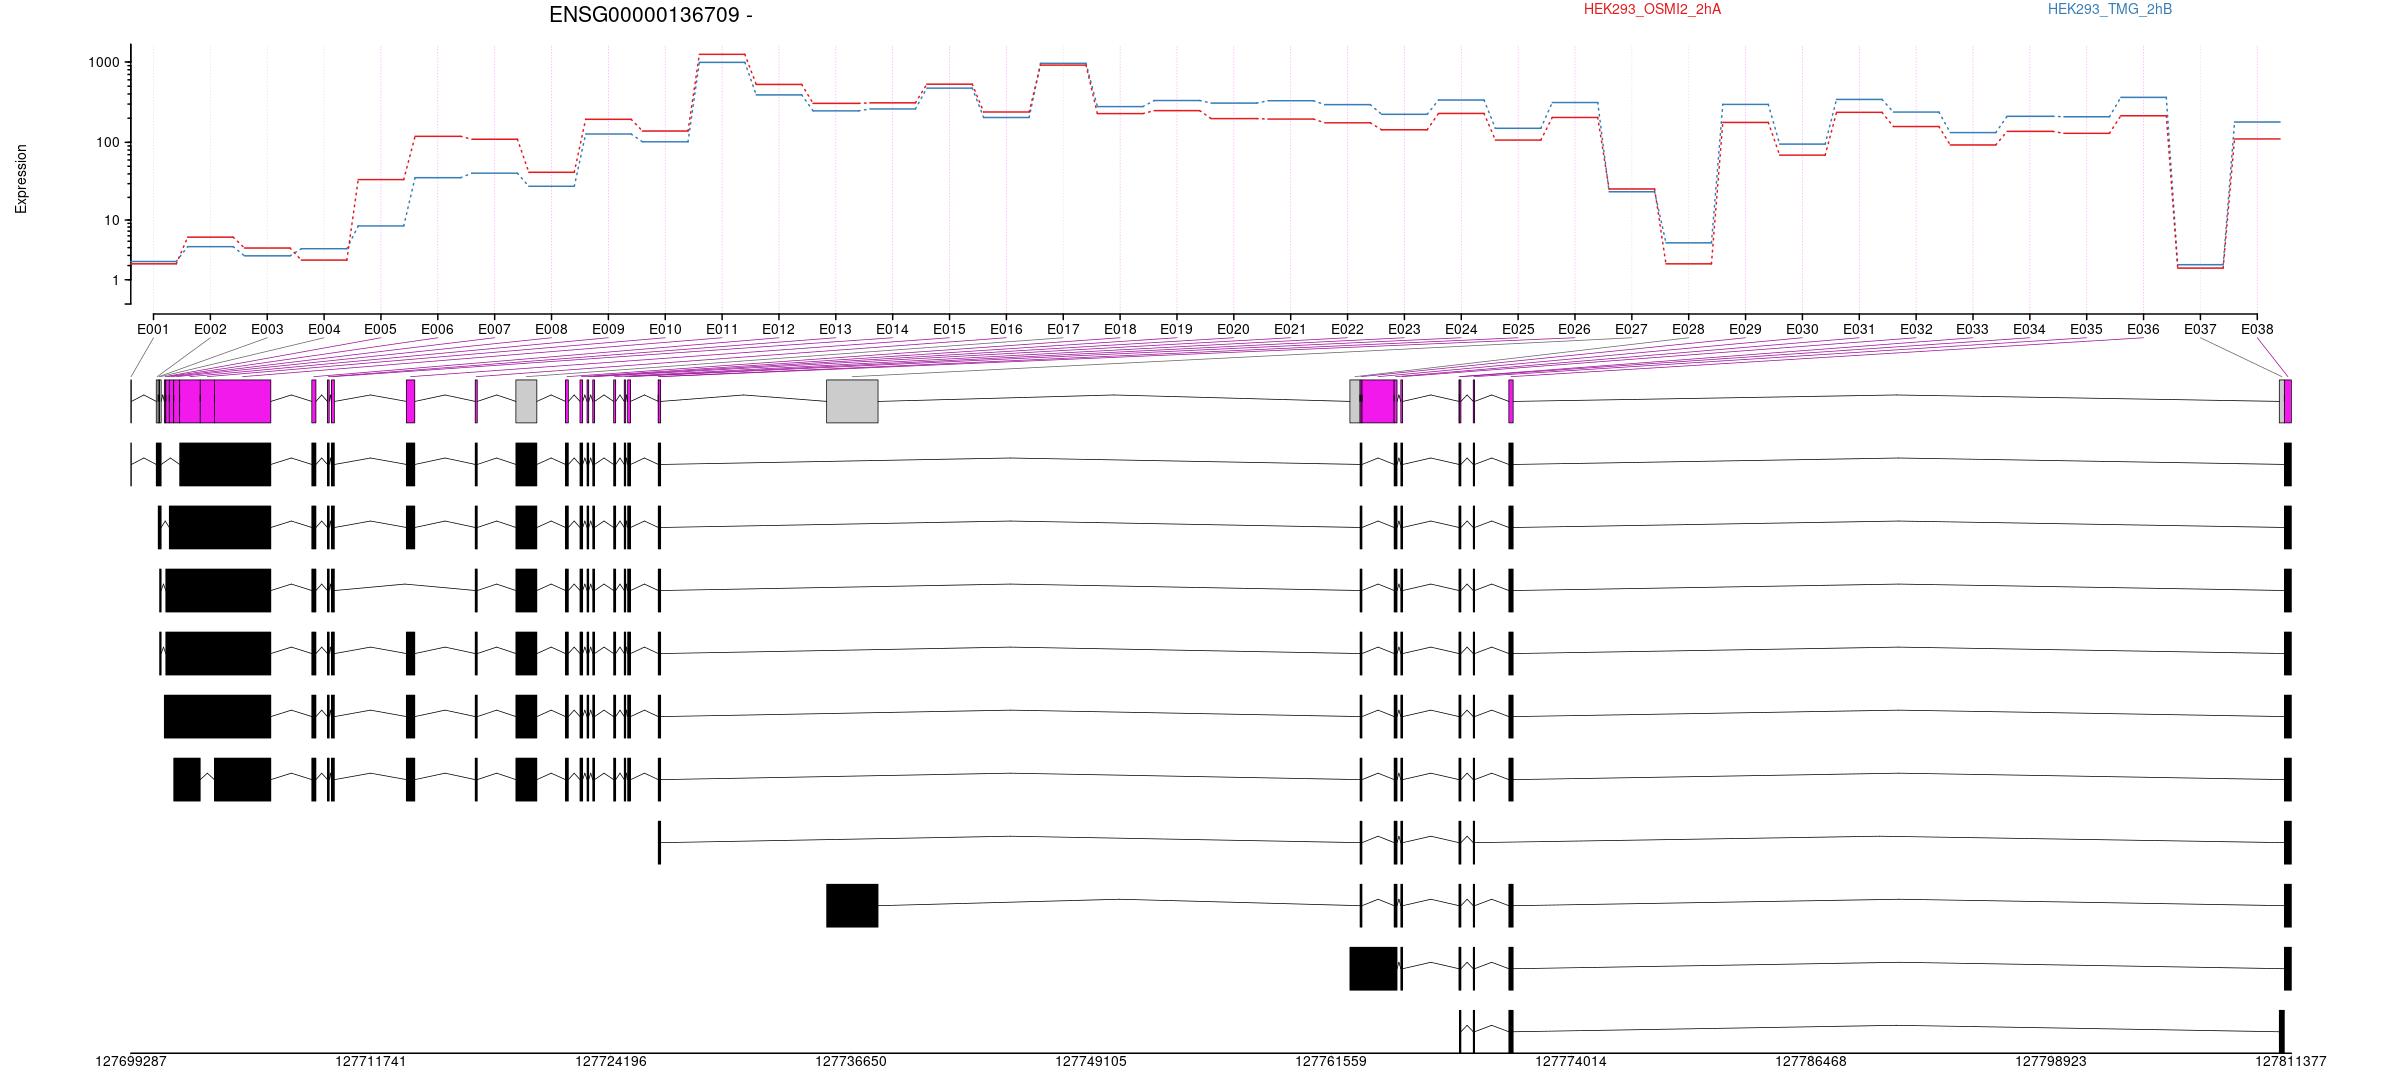
Task: Click exon label E017
Action: (1063, 329)
